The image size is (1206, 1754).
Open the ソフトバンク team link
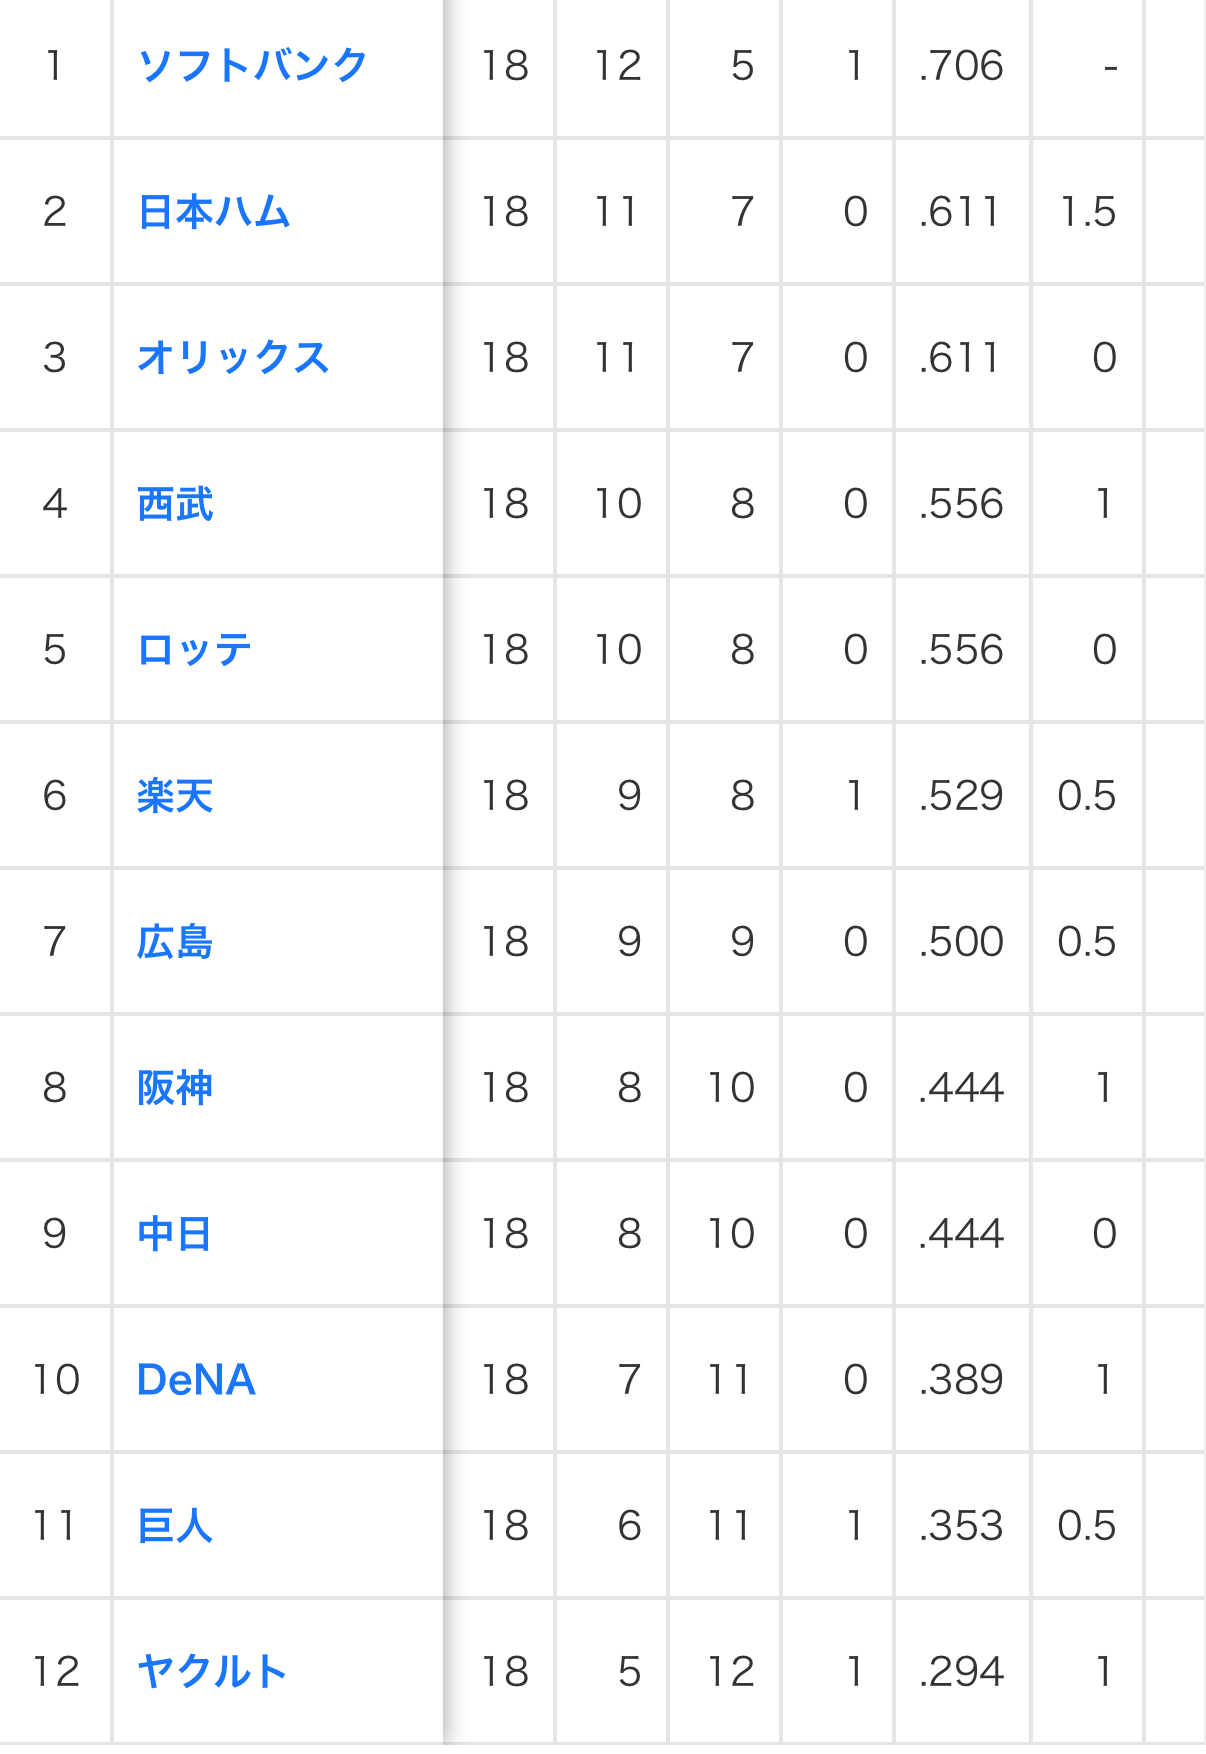[x=253, y=66]
